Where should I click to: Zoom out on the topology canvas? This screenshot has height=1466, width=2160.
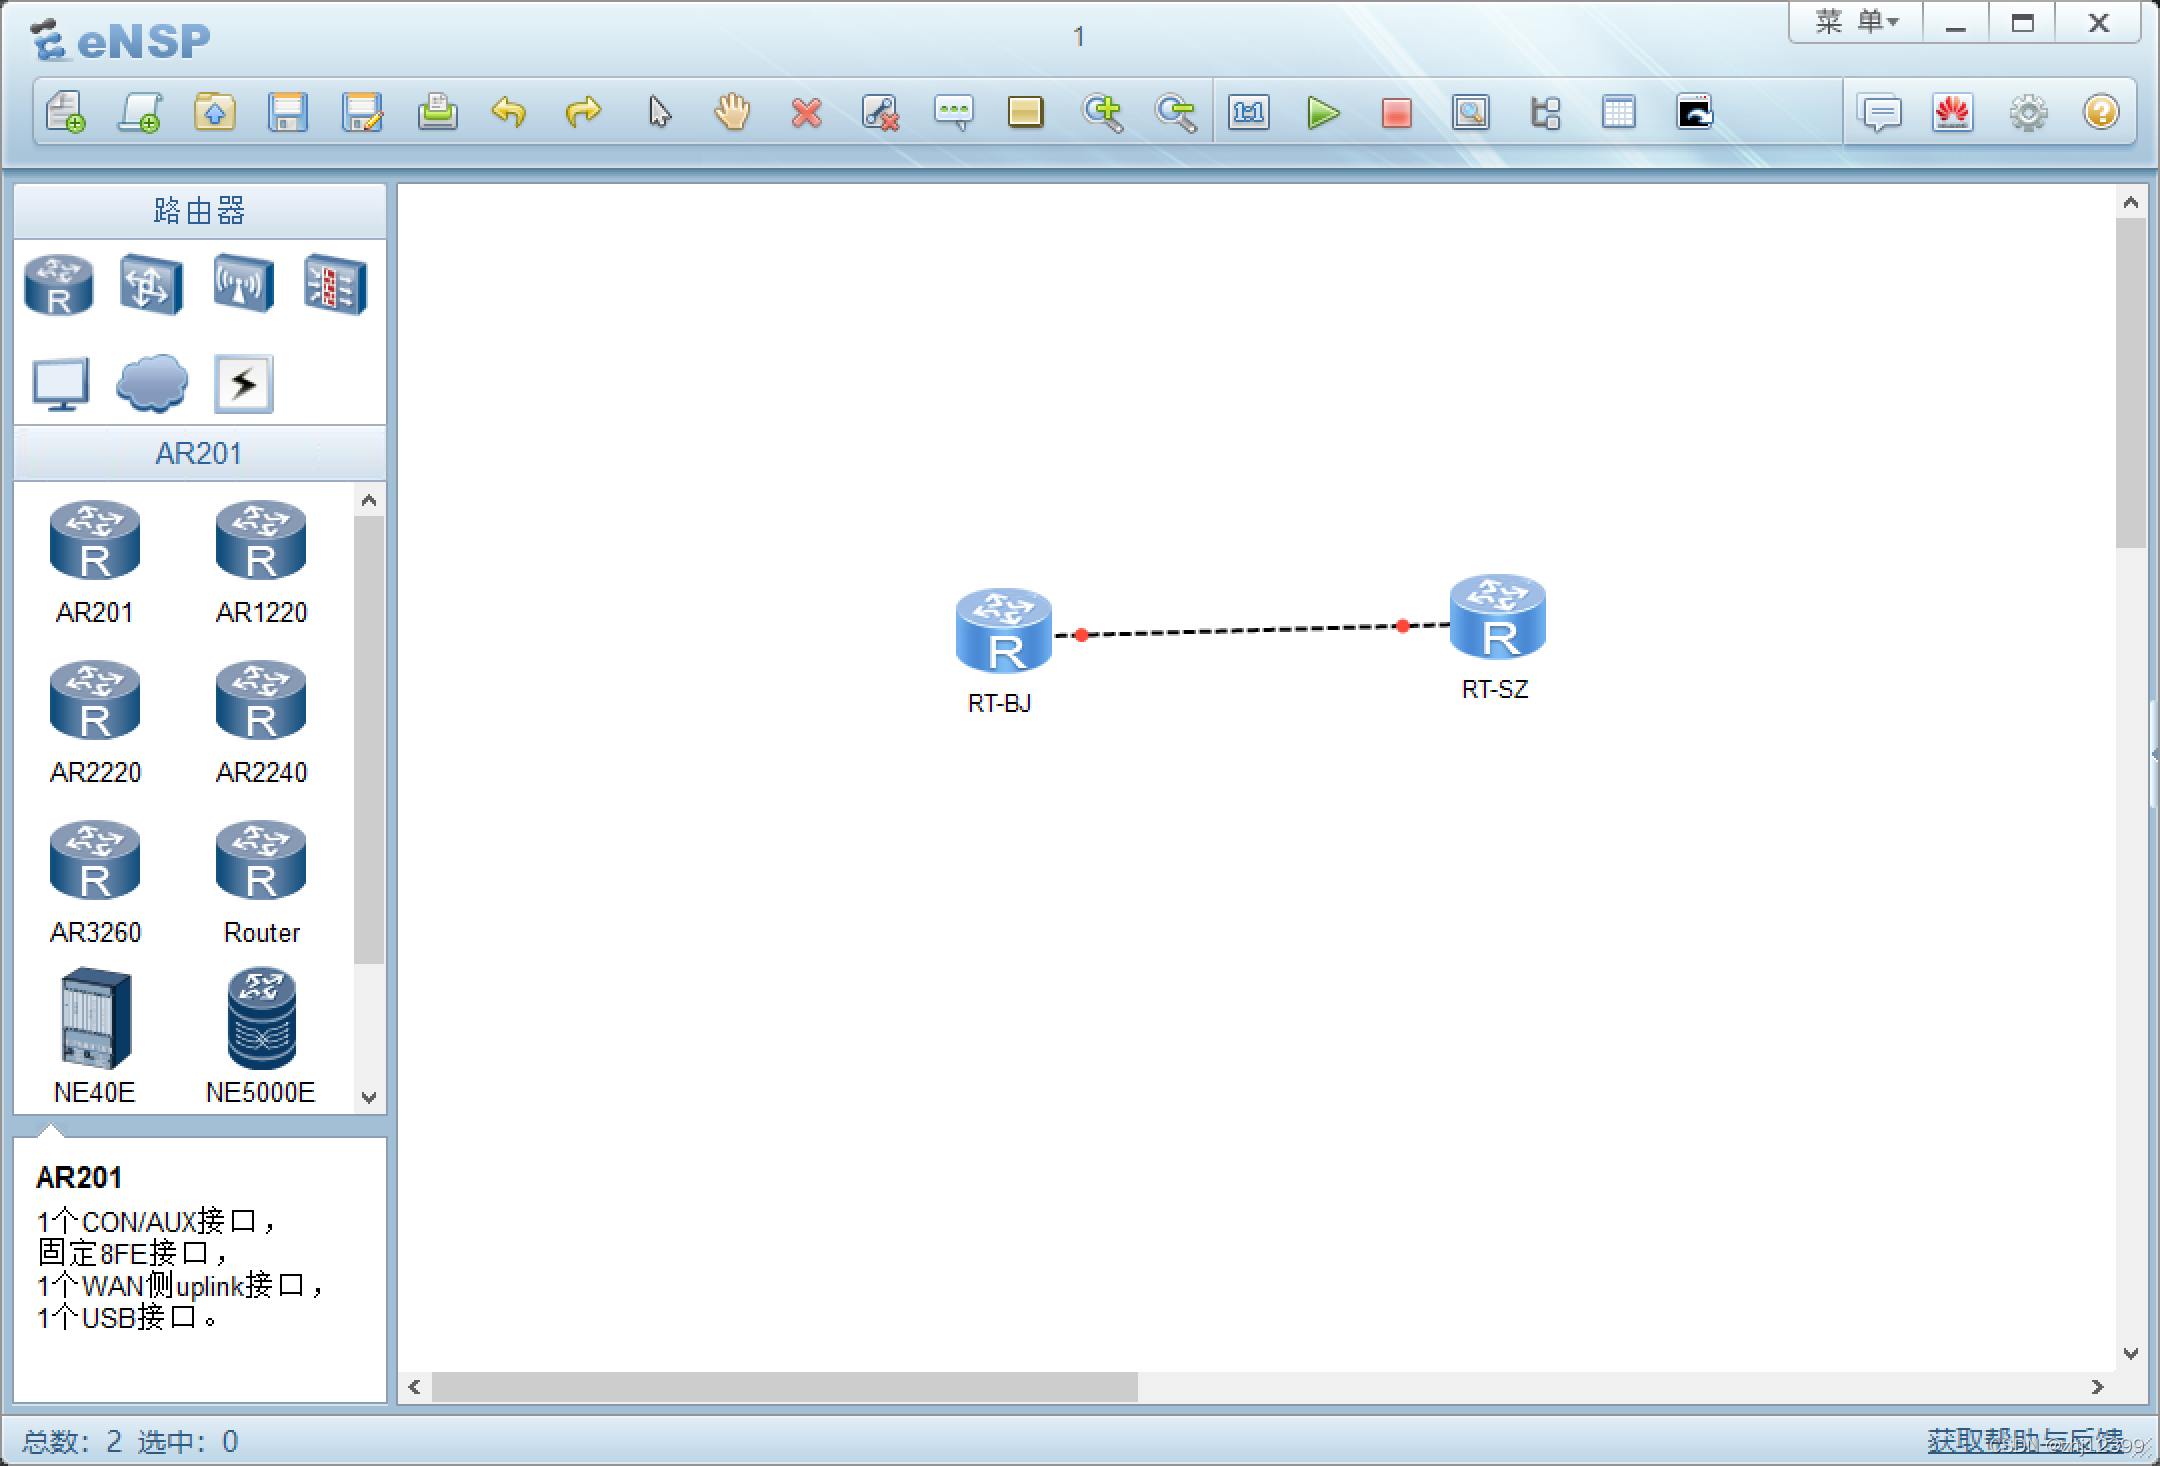point(1175,112)
